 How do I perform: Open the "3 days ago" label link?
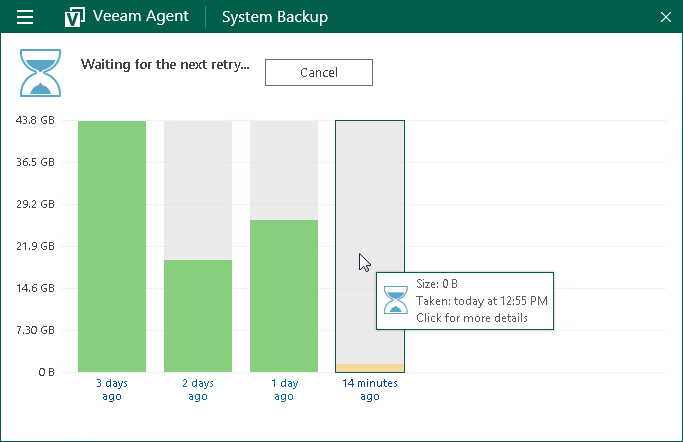112,390
